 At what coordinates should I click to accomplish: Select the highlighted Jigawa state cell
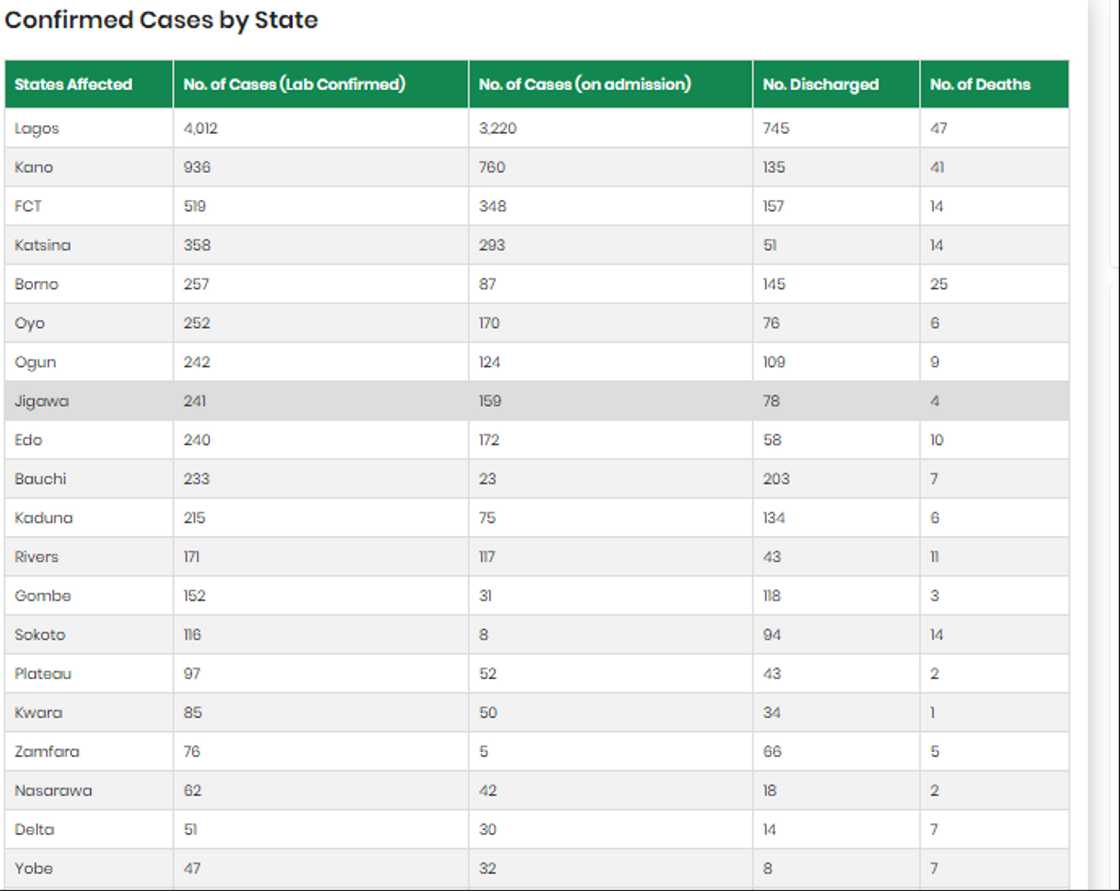click(42, 401)
